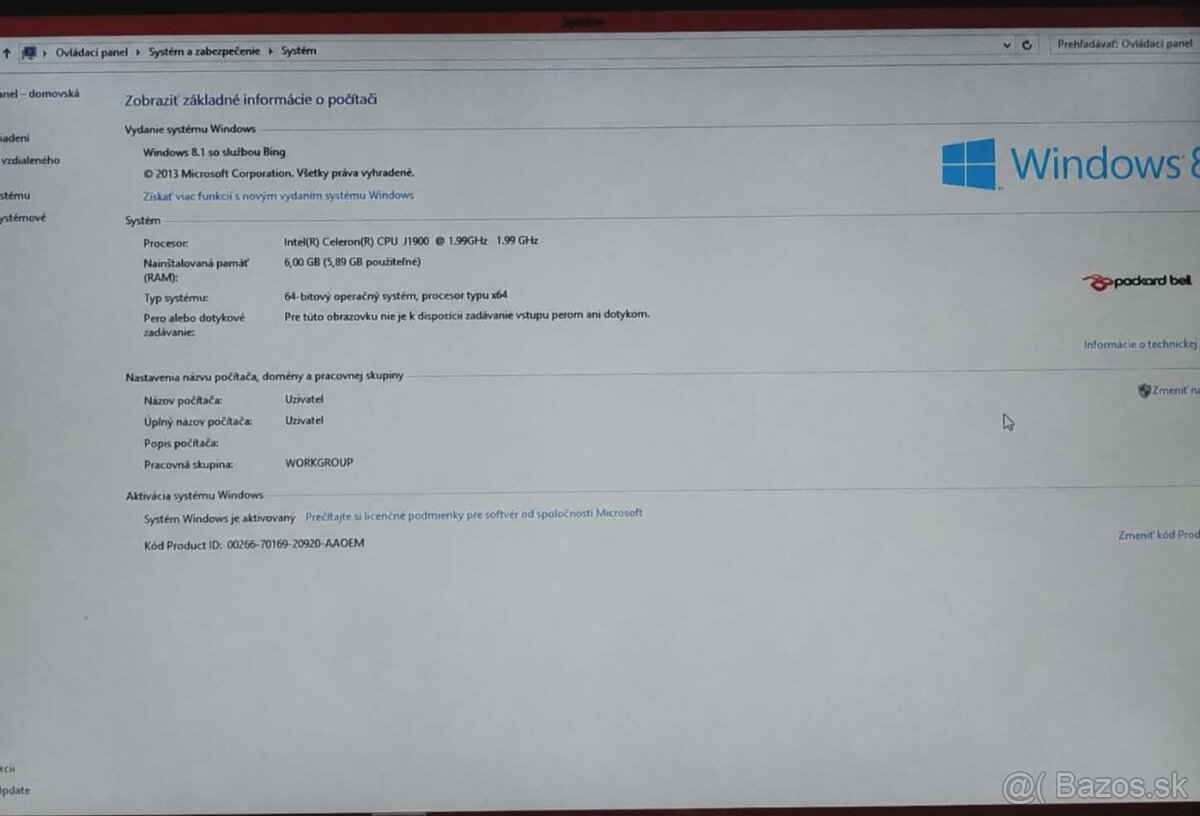The image size is (1200, 816).
Task: Click the Procesor: label
Action: coord(165,243)
